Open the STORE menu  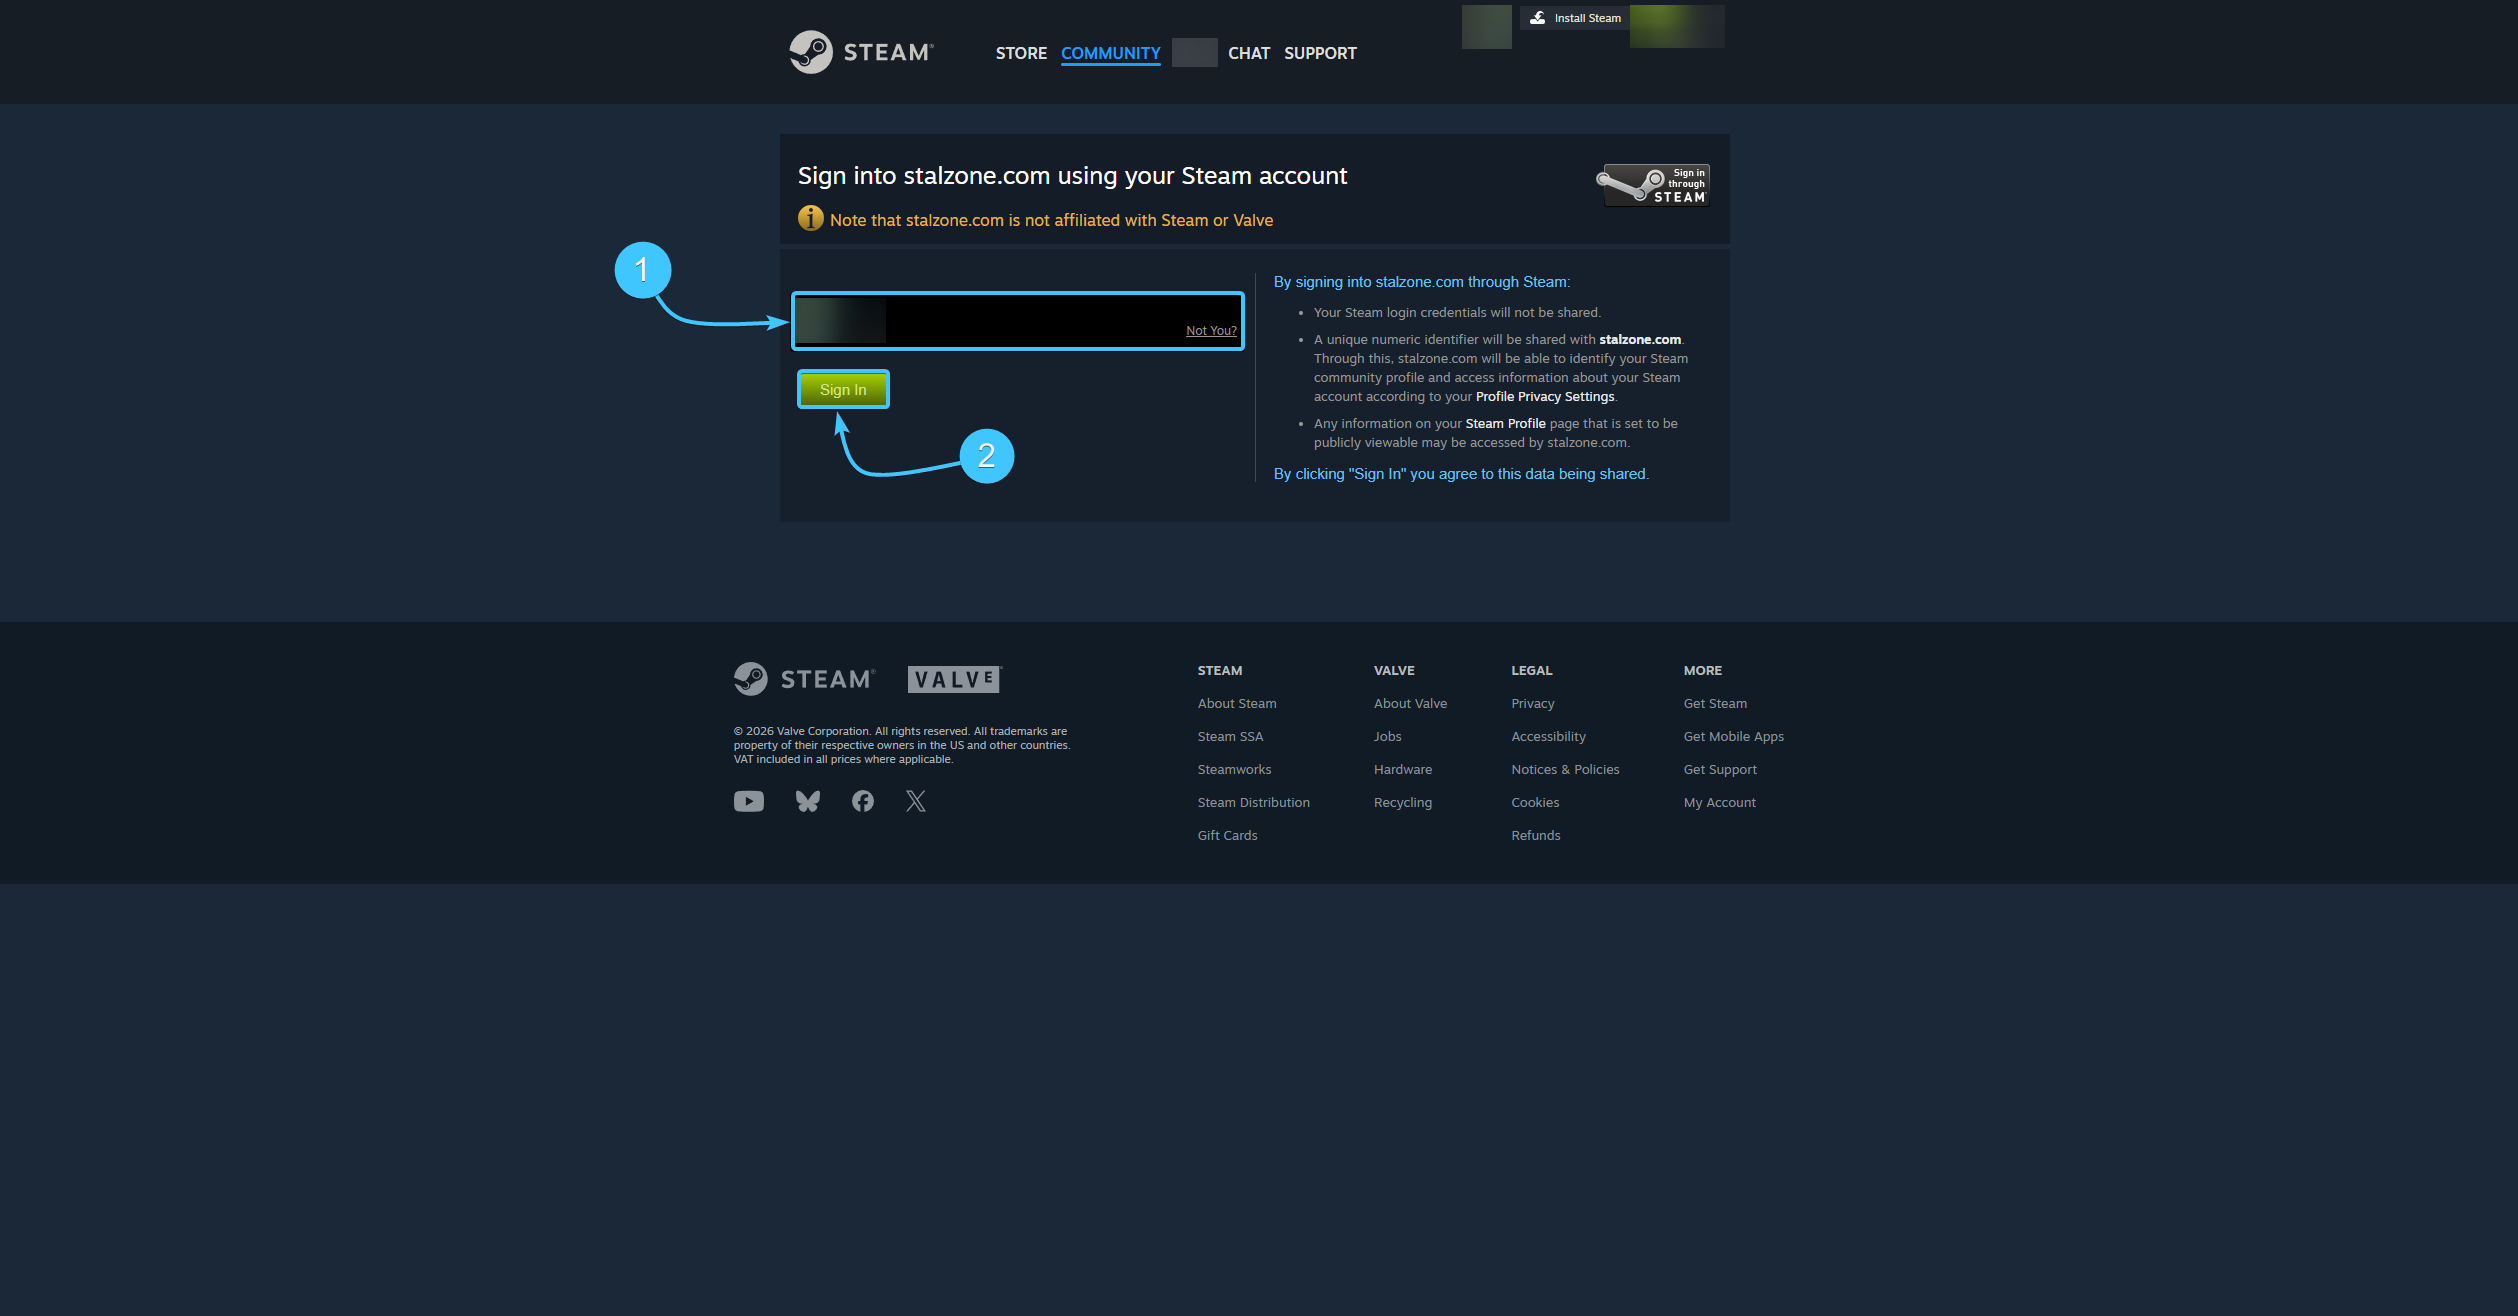tap(1021, 53)
